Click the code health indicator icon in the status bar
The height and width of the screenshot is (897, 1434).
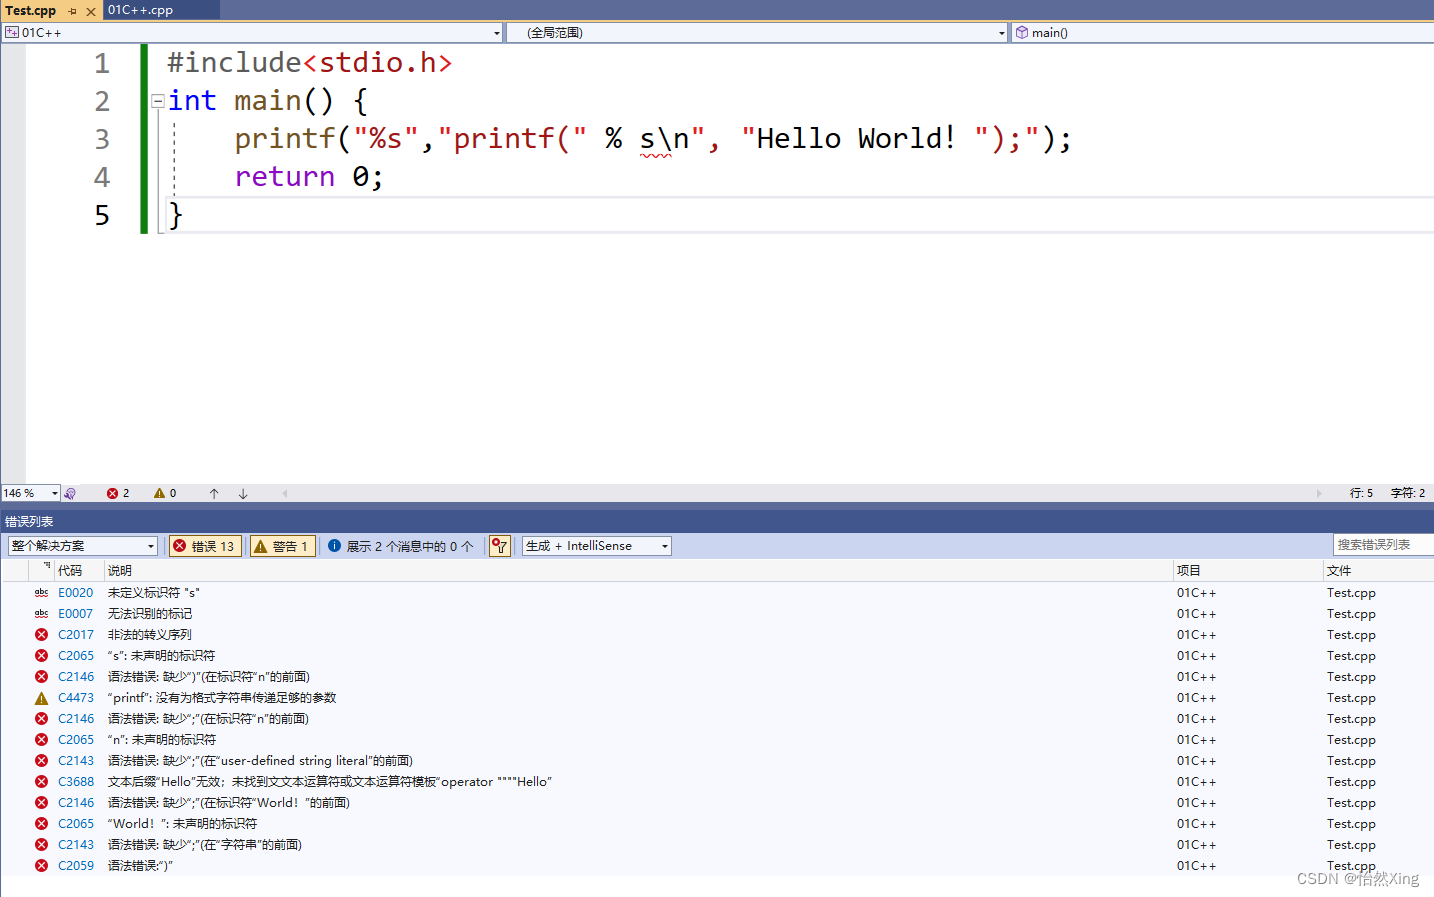(x=70, y=493)
